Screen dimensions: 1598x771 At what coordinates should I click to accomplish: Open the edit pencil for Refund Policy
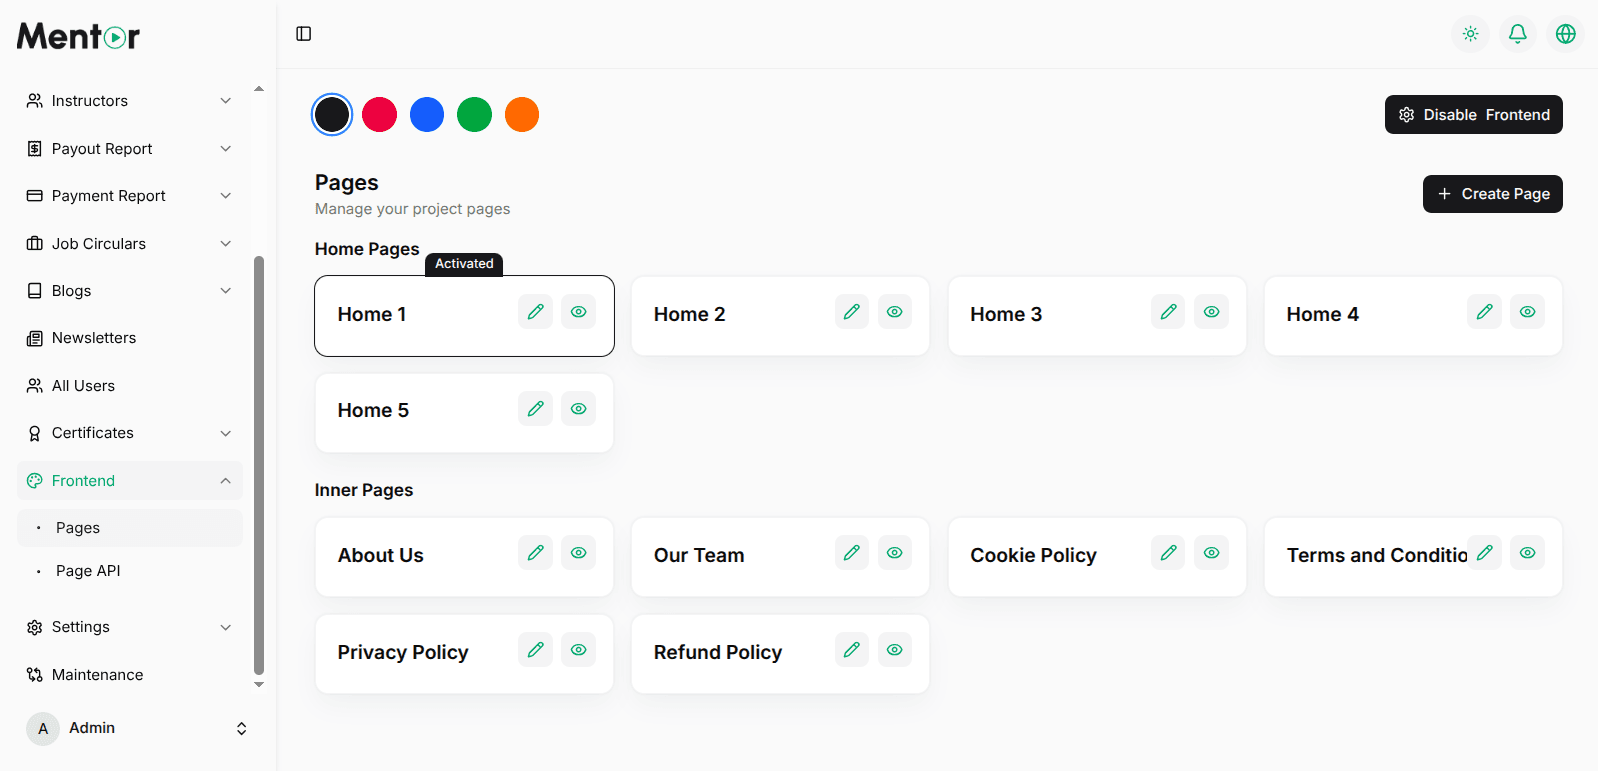(x=851, y=650)
